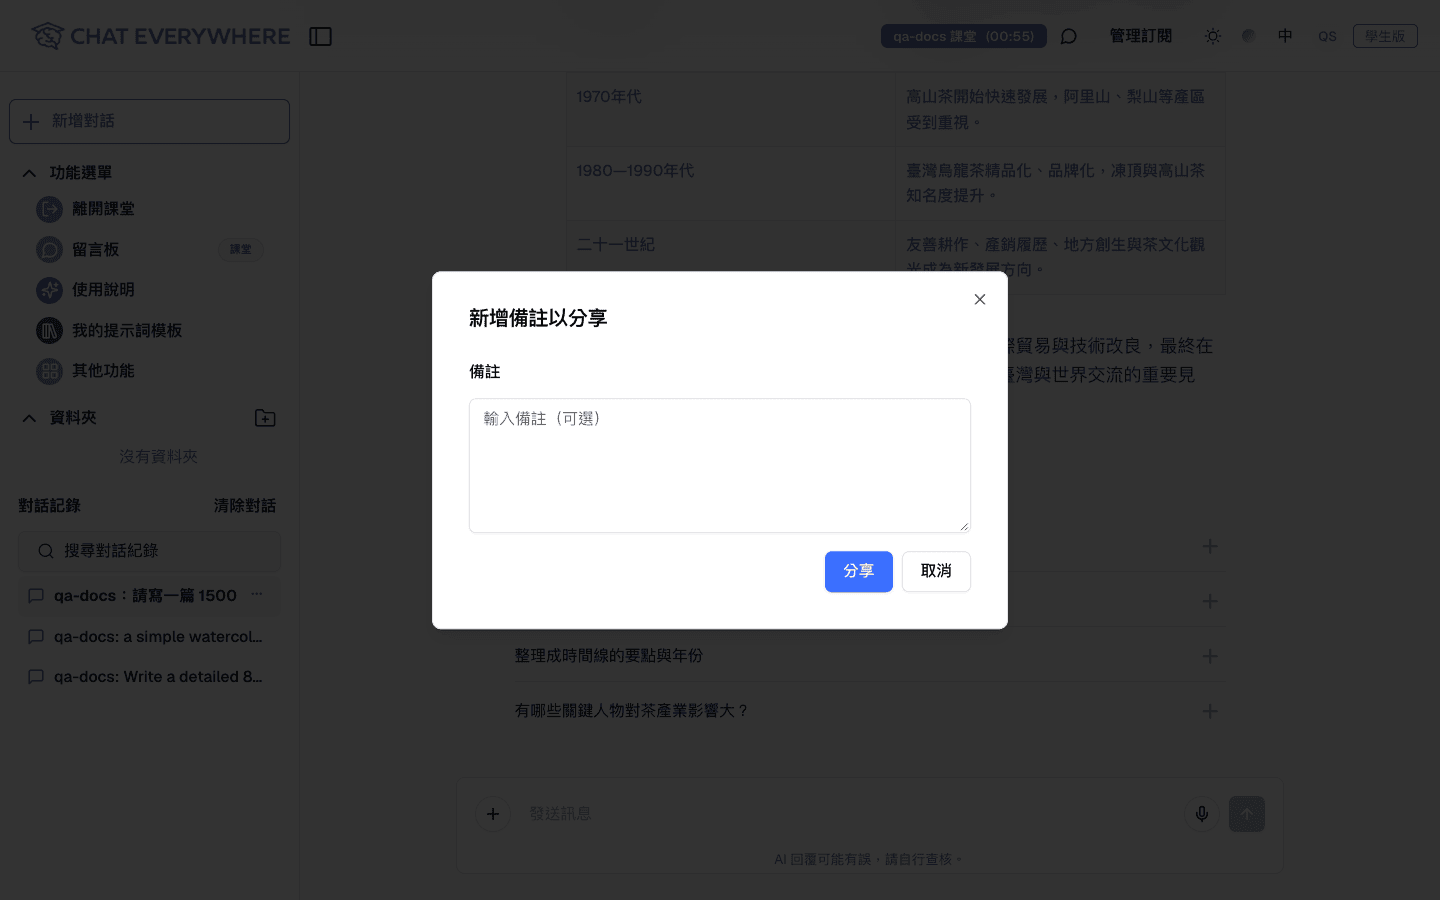
Task: Change language with the 中 button
Action: 1285,36
